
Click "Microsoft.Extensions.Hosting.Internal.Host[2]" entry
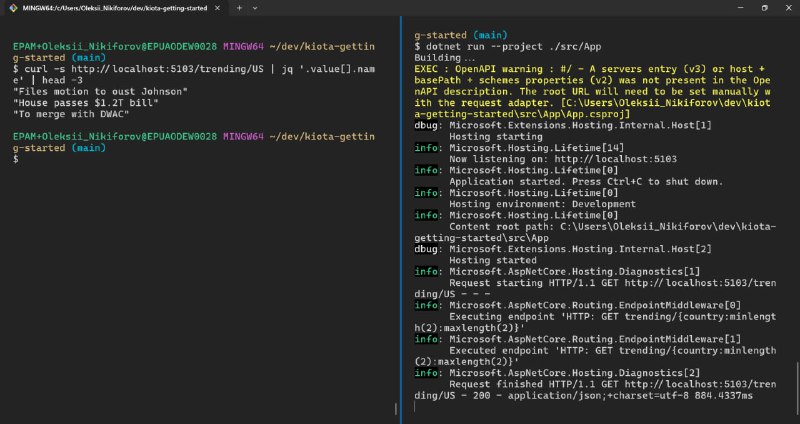[x=580, y=249]
